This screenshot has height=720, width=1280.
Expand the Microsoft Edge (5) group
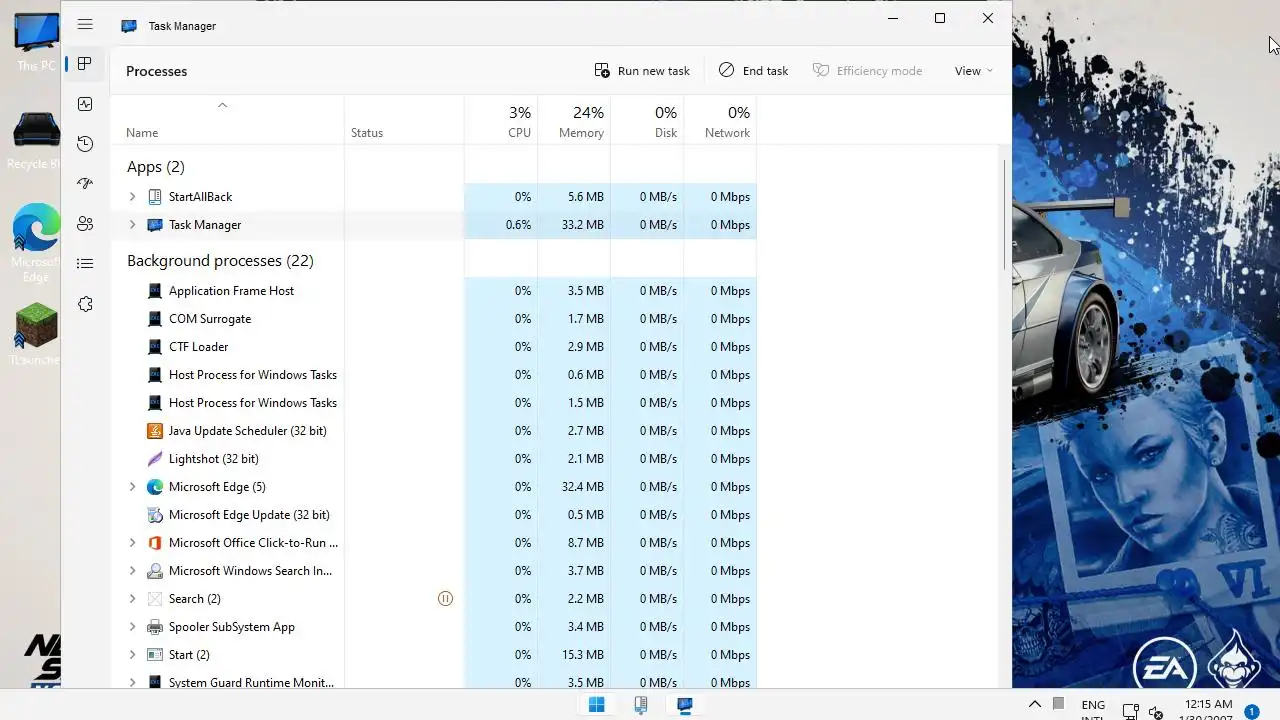tap(132, 487)
